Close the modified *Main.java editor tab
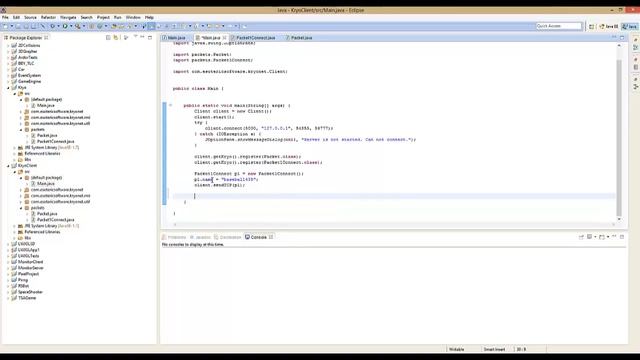640x360 pixels. pos(224,38)
